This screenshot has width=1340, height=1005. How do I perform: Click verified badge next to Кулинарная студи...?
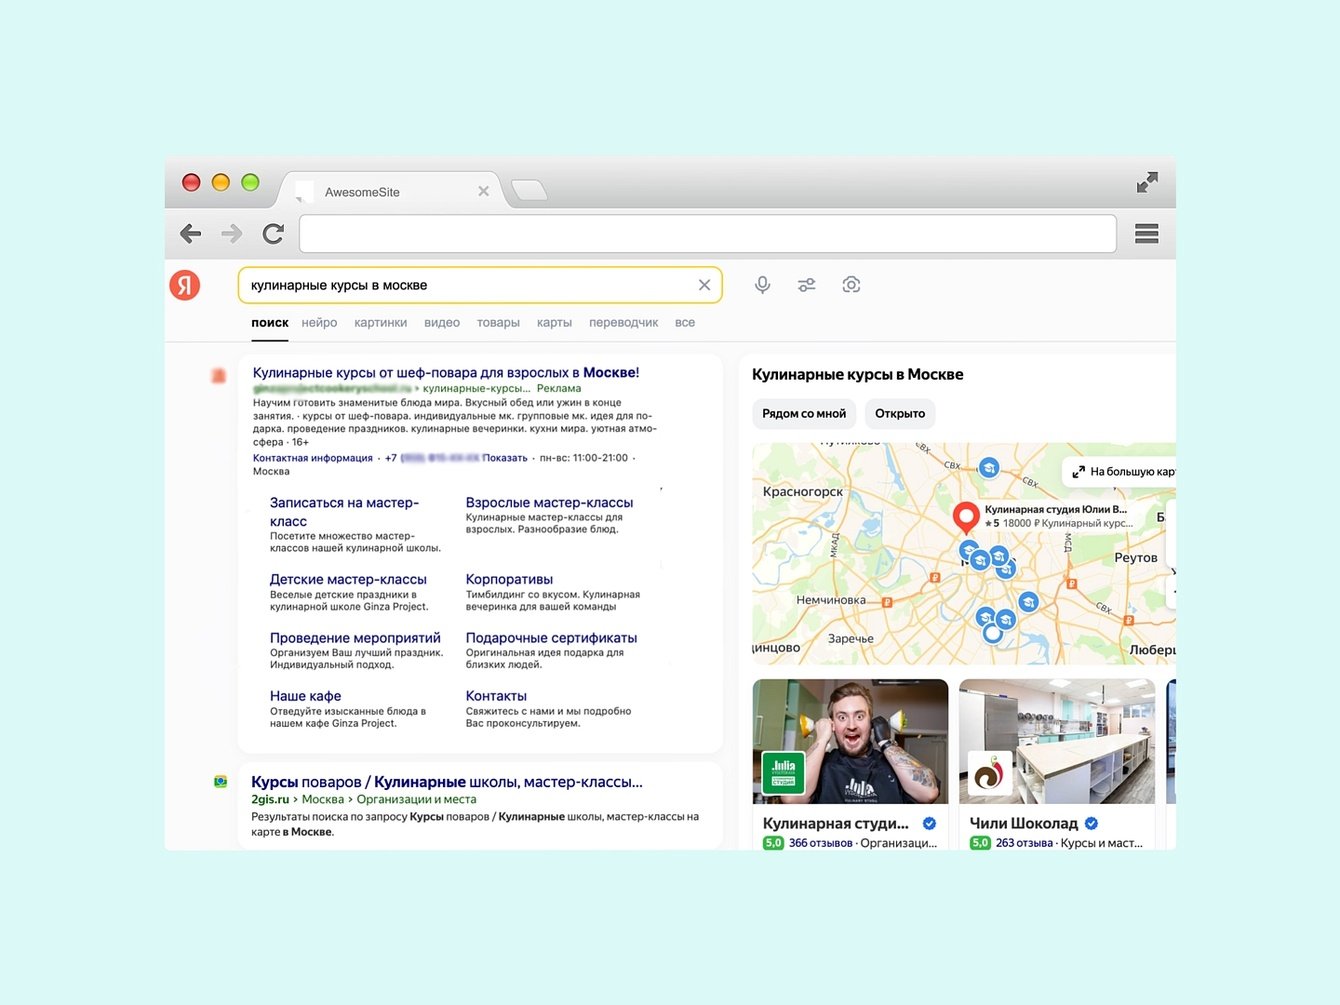coord(929,824)
